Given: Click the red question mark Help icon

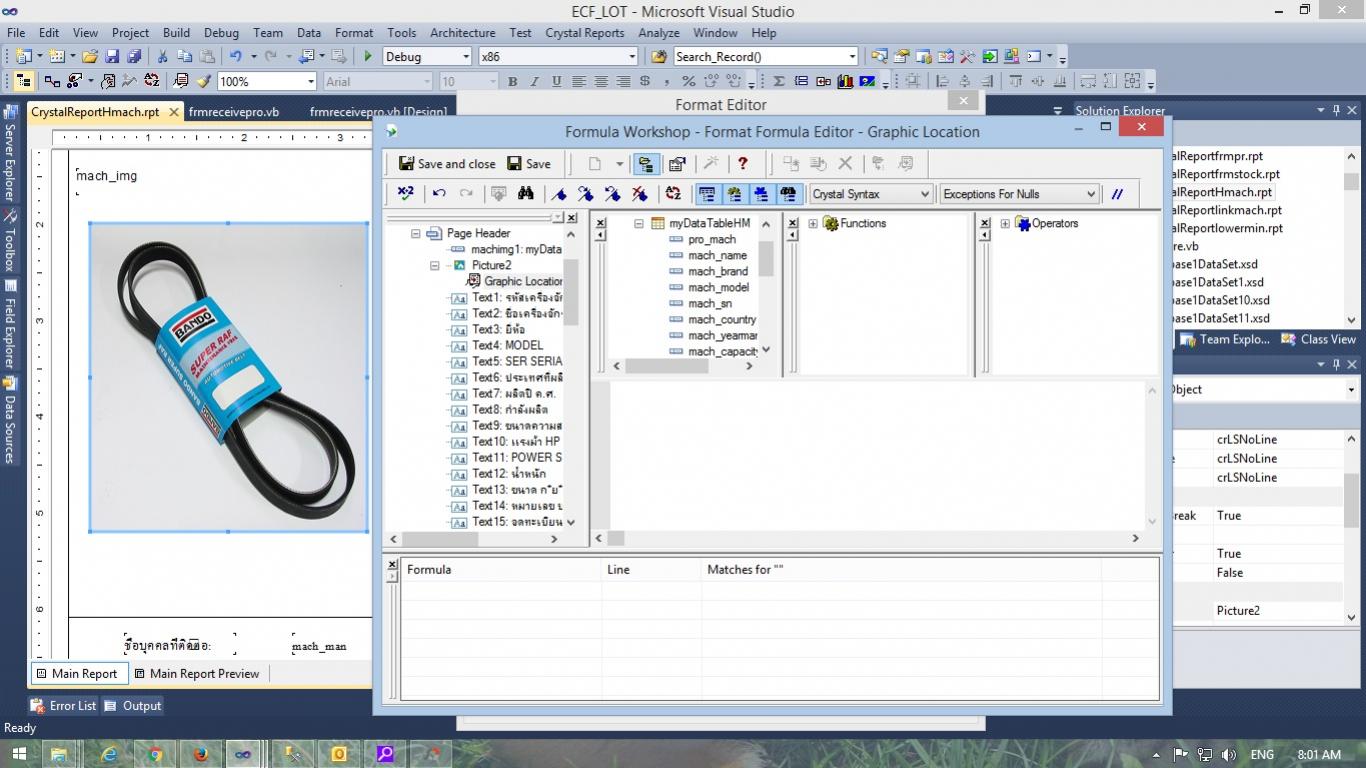Looking at the screenshot, I should [x=743, y=164].
